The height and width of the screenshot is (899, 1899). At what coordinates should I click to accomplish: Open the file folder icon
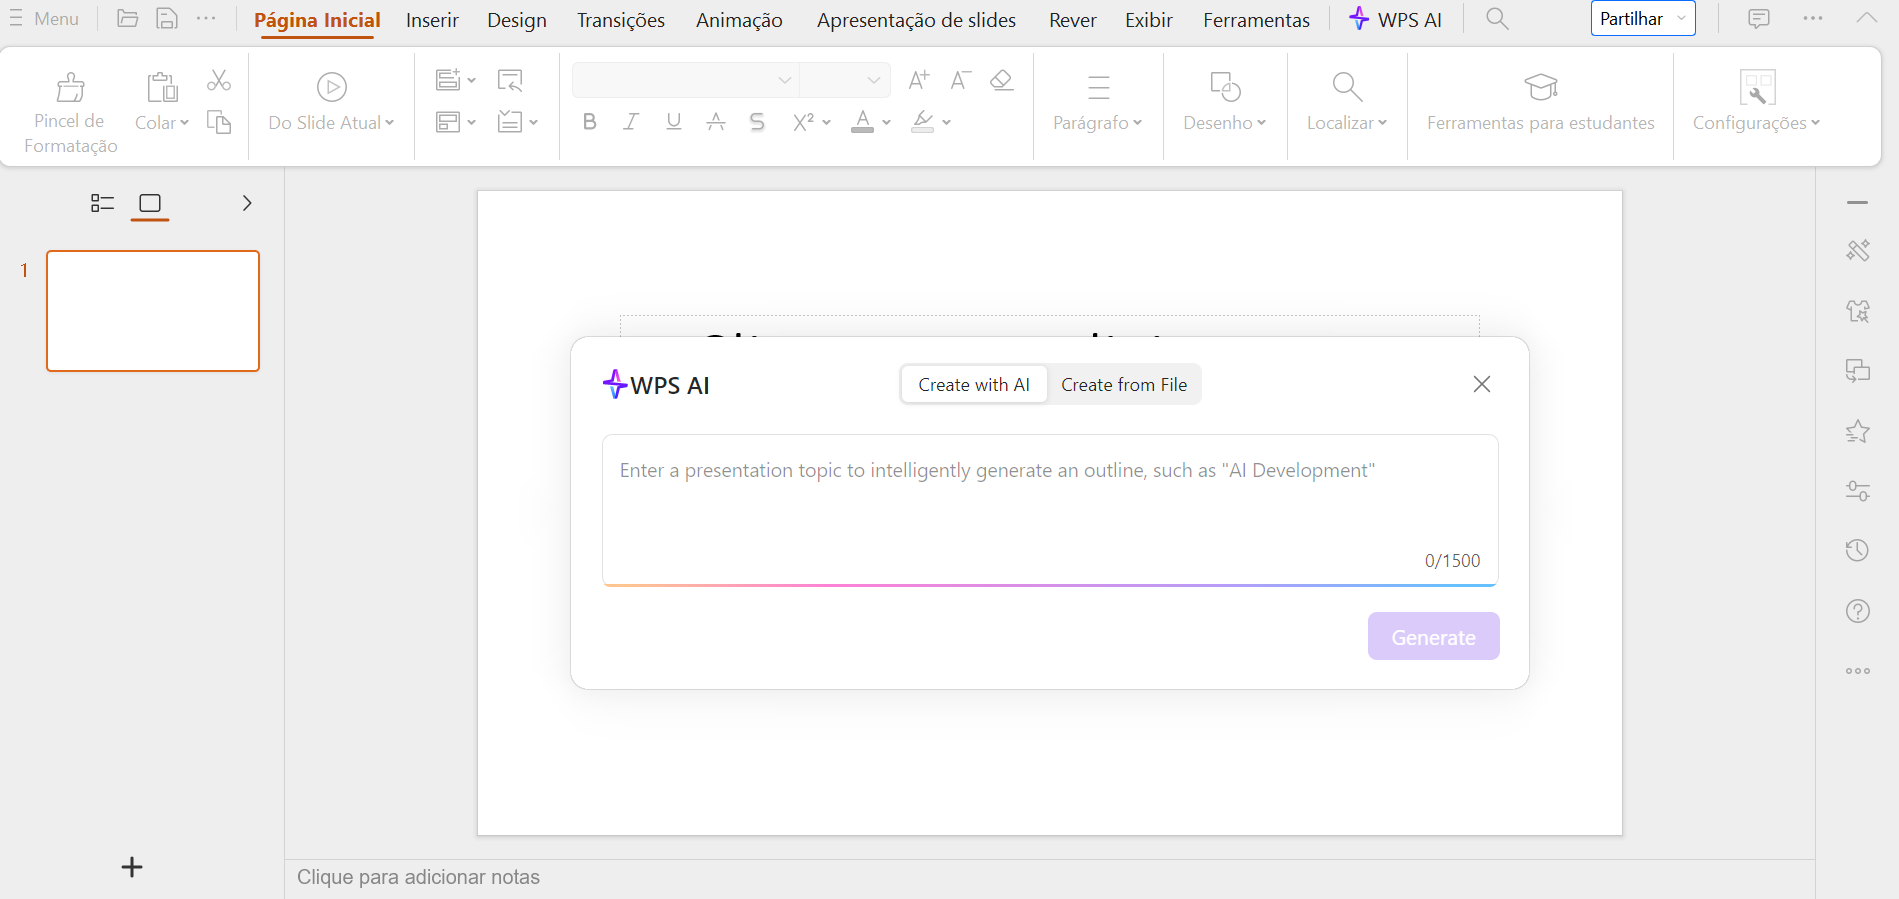coord(127,18)
